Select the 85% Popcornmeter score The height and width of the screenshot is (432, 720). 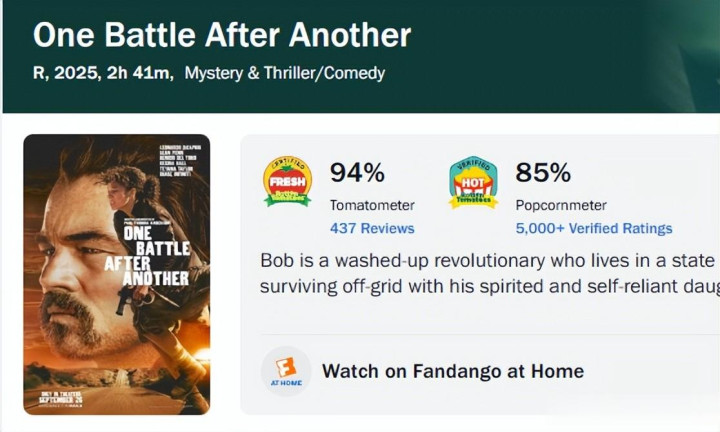pyautogui.click(x=543, y=173)
